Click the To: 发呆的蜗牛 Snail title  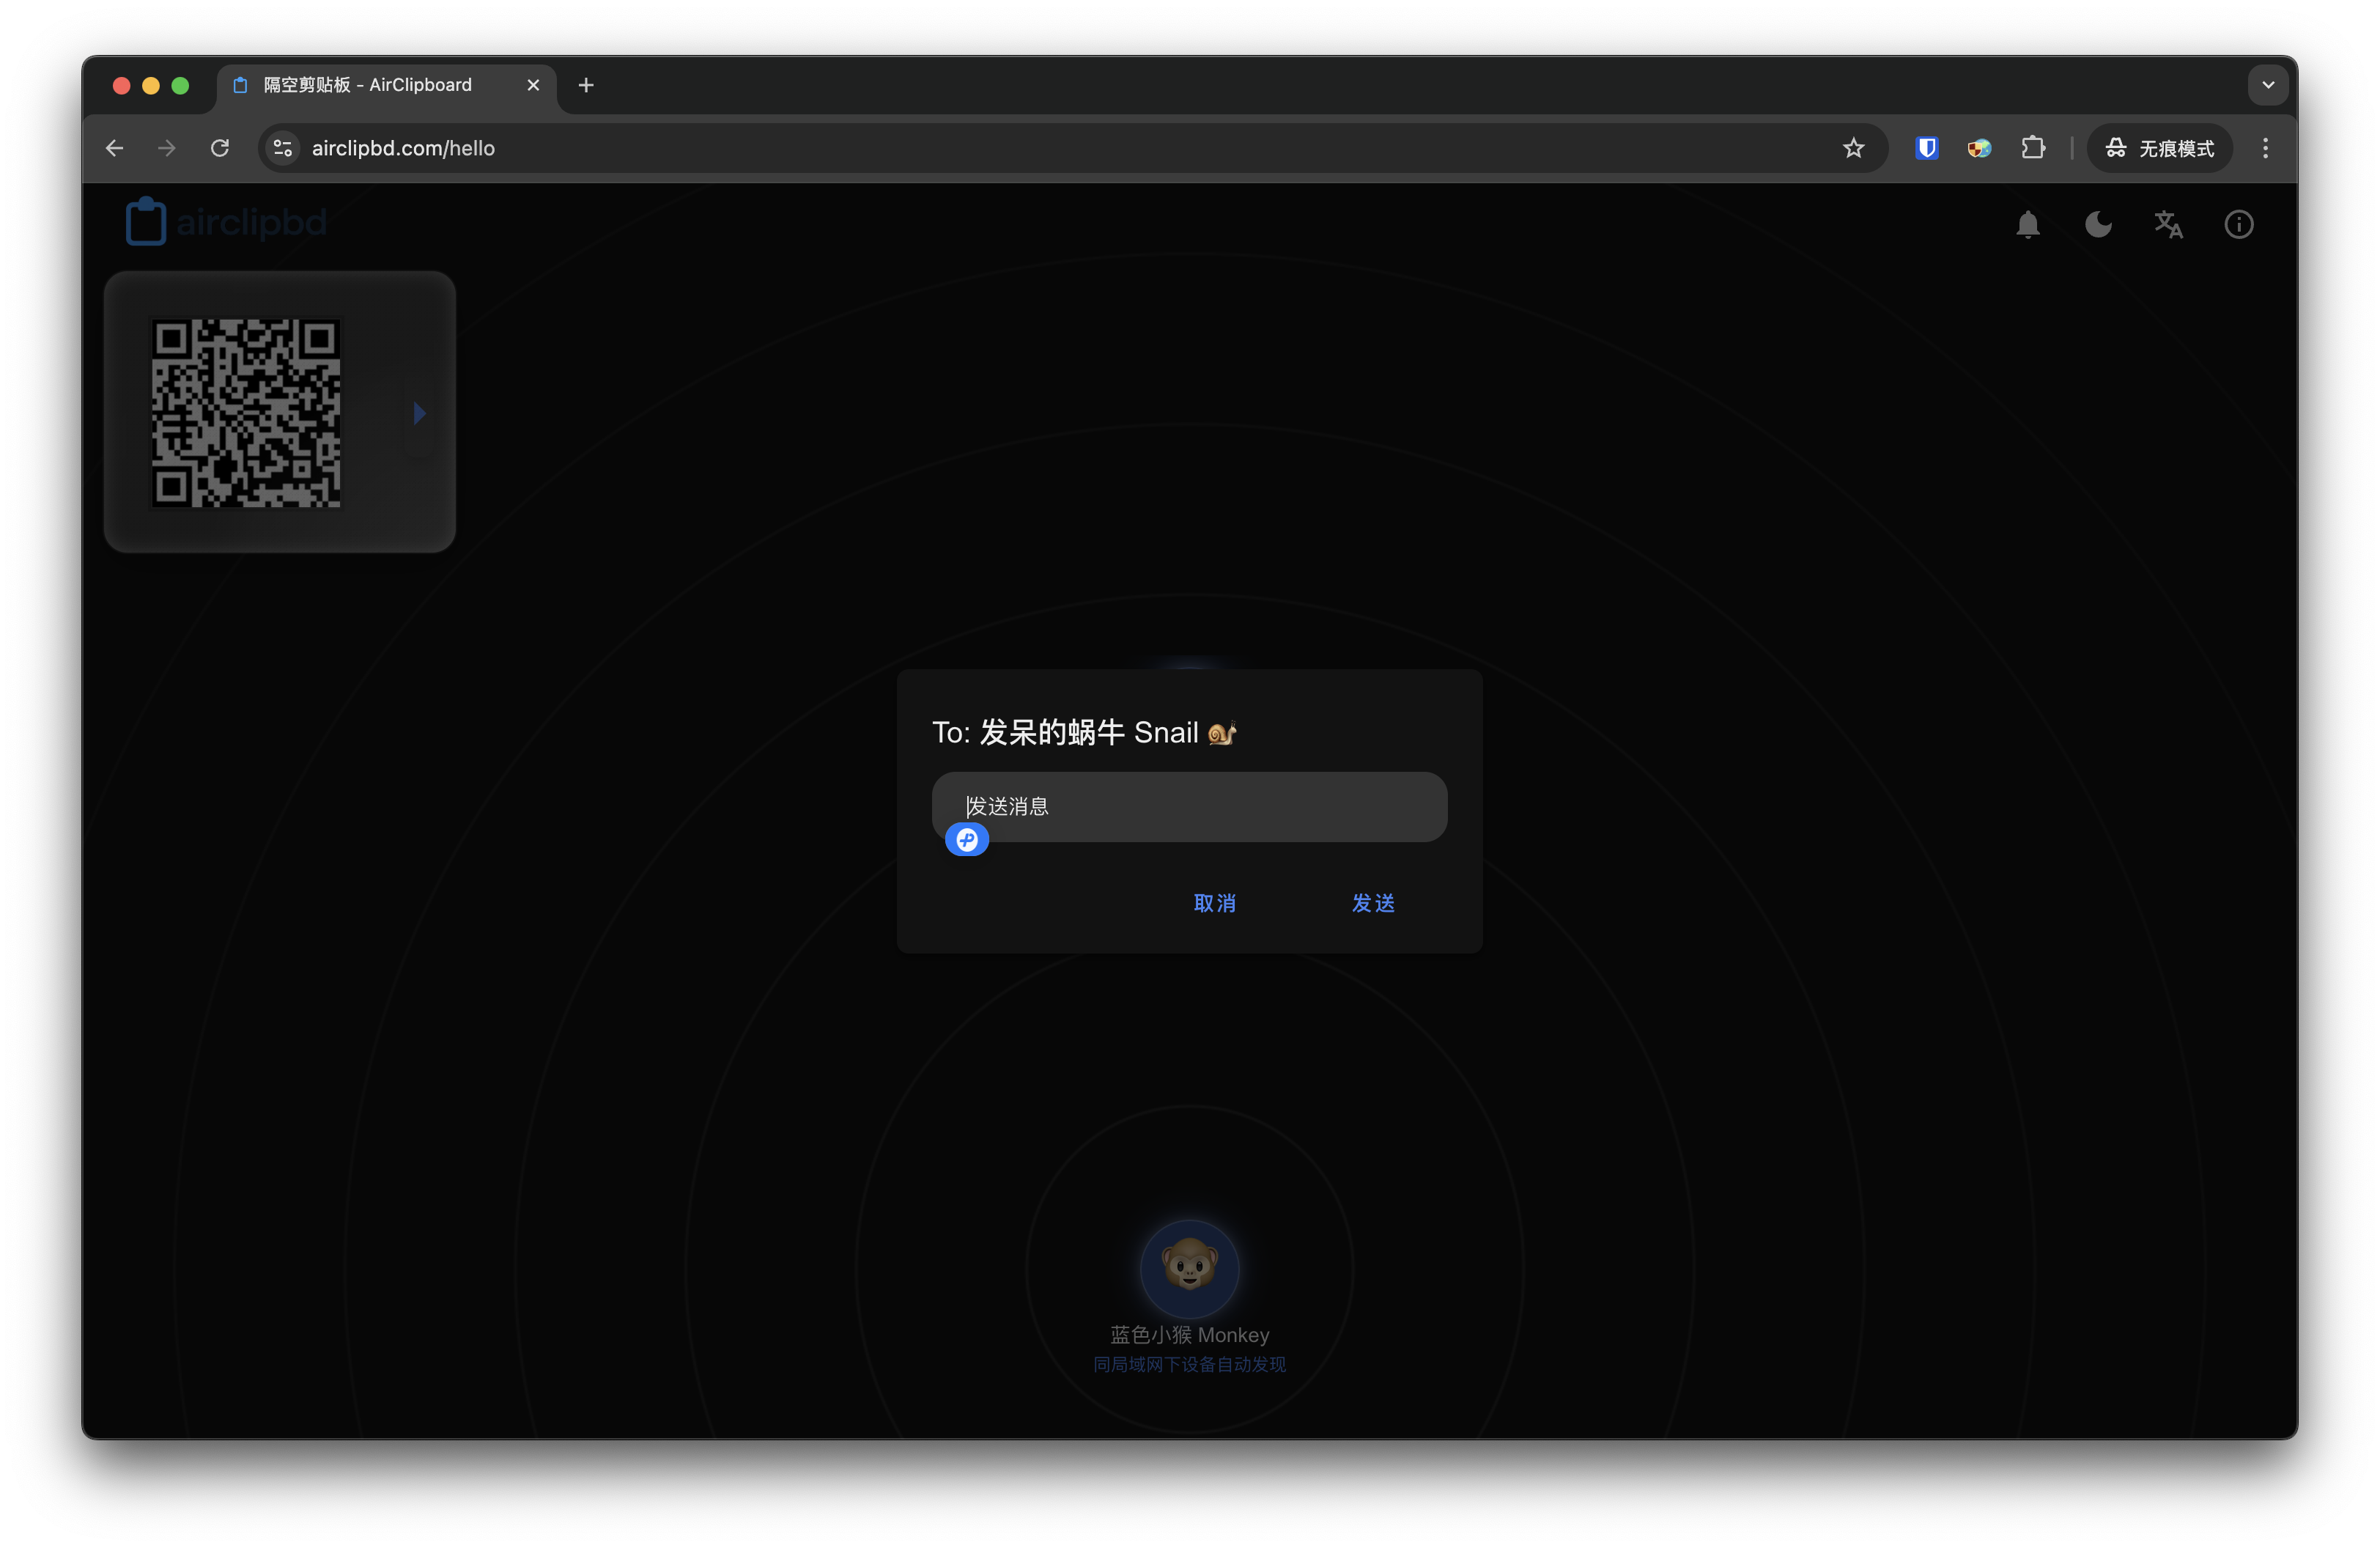[1084, 732]
